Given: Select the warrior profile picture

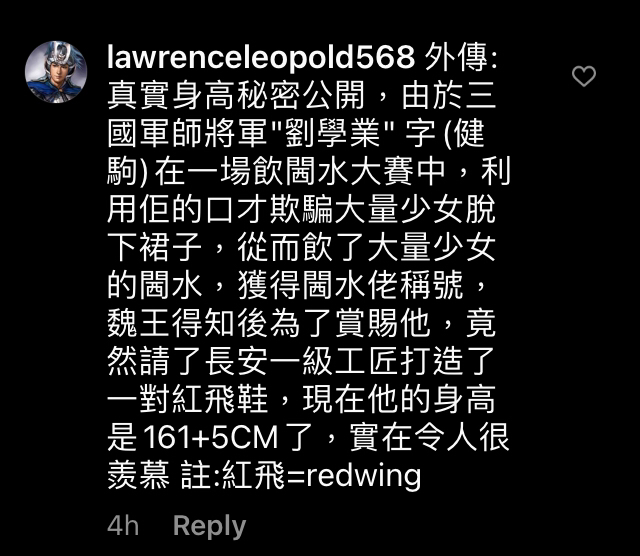Looking at the screenshot, I should click(56, 72).
